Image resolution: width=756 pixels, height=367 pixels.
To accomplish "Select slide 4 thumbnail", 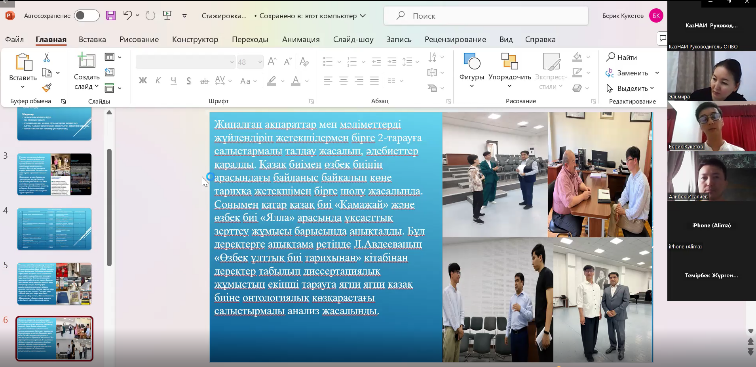I will click(54, 229).
